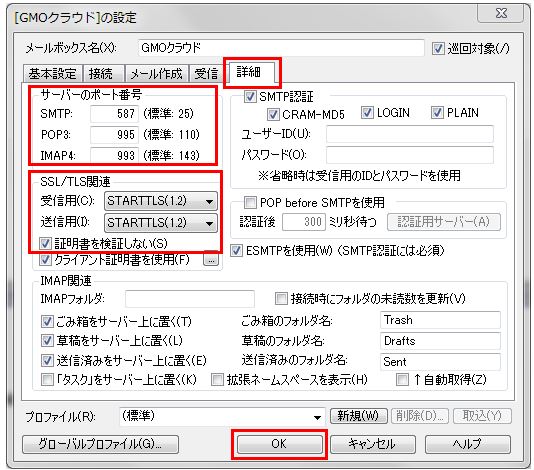
Task: Click the 取込 profile button
Action: [x=482, y=416]
